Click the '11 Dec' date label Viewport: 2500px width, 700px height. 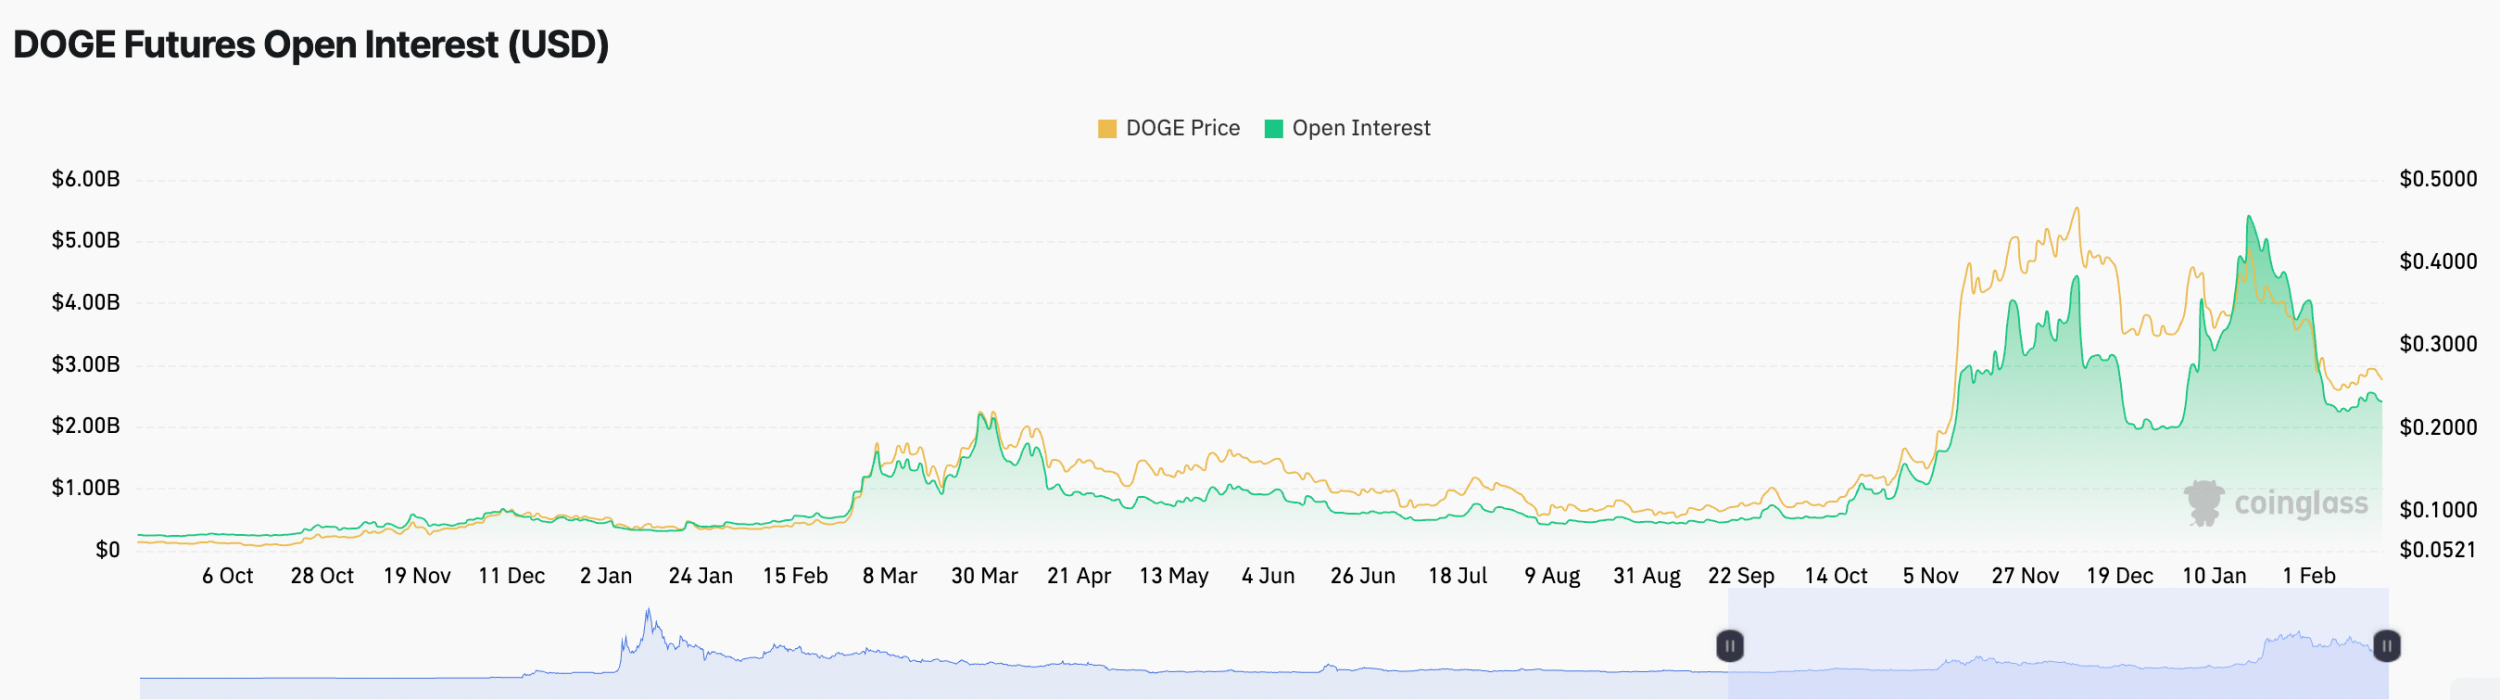[x=512, y=576]
